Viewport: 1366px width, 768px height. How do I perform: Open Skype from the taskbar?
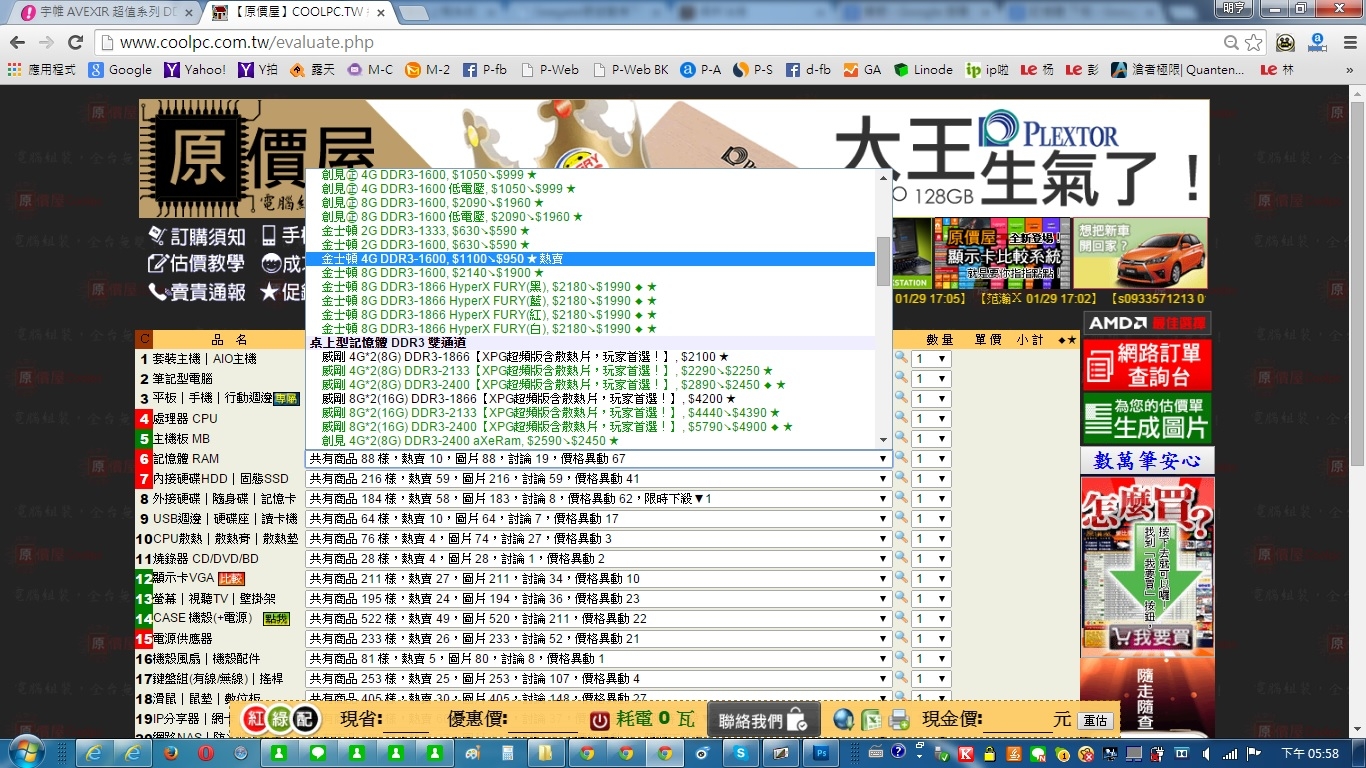click(741, 753)
